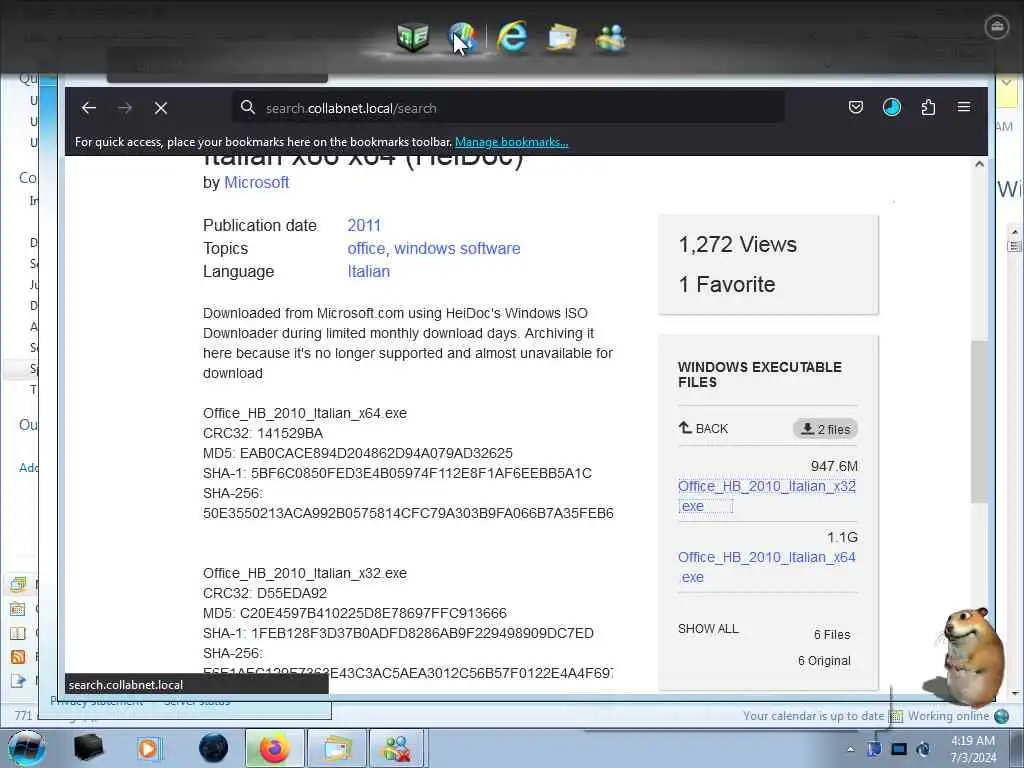
Task: Launch the mail envelope icon in top dock
Action: pos(562,37)
